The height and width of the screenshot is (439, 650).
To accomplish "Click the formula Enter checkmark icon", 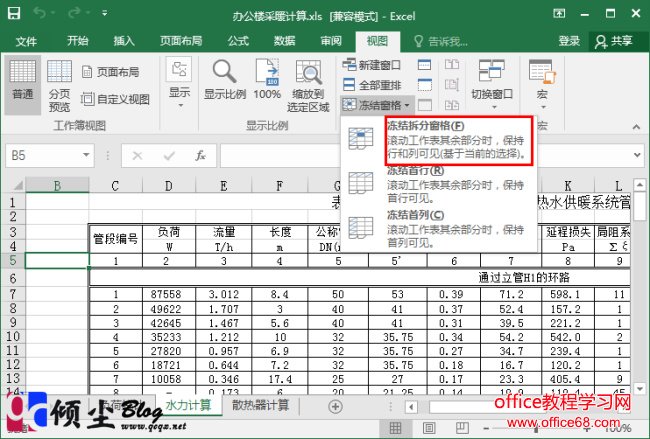I will (x=169, y=156).
